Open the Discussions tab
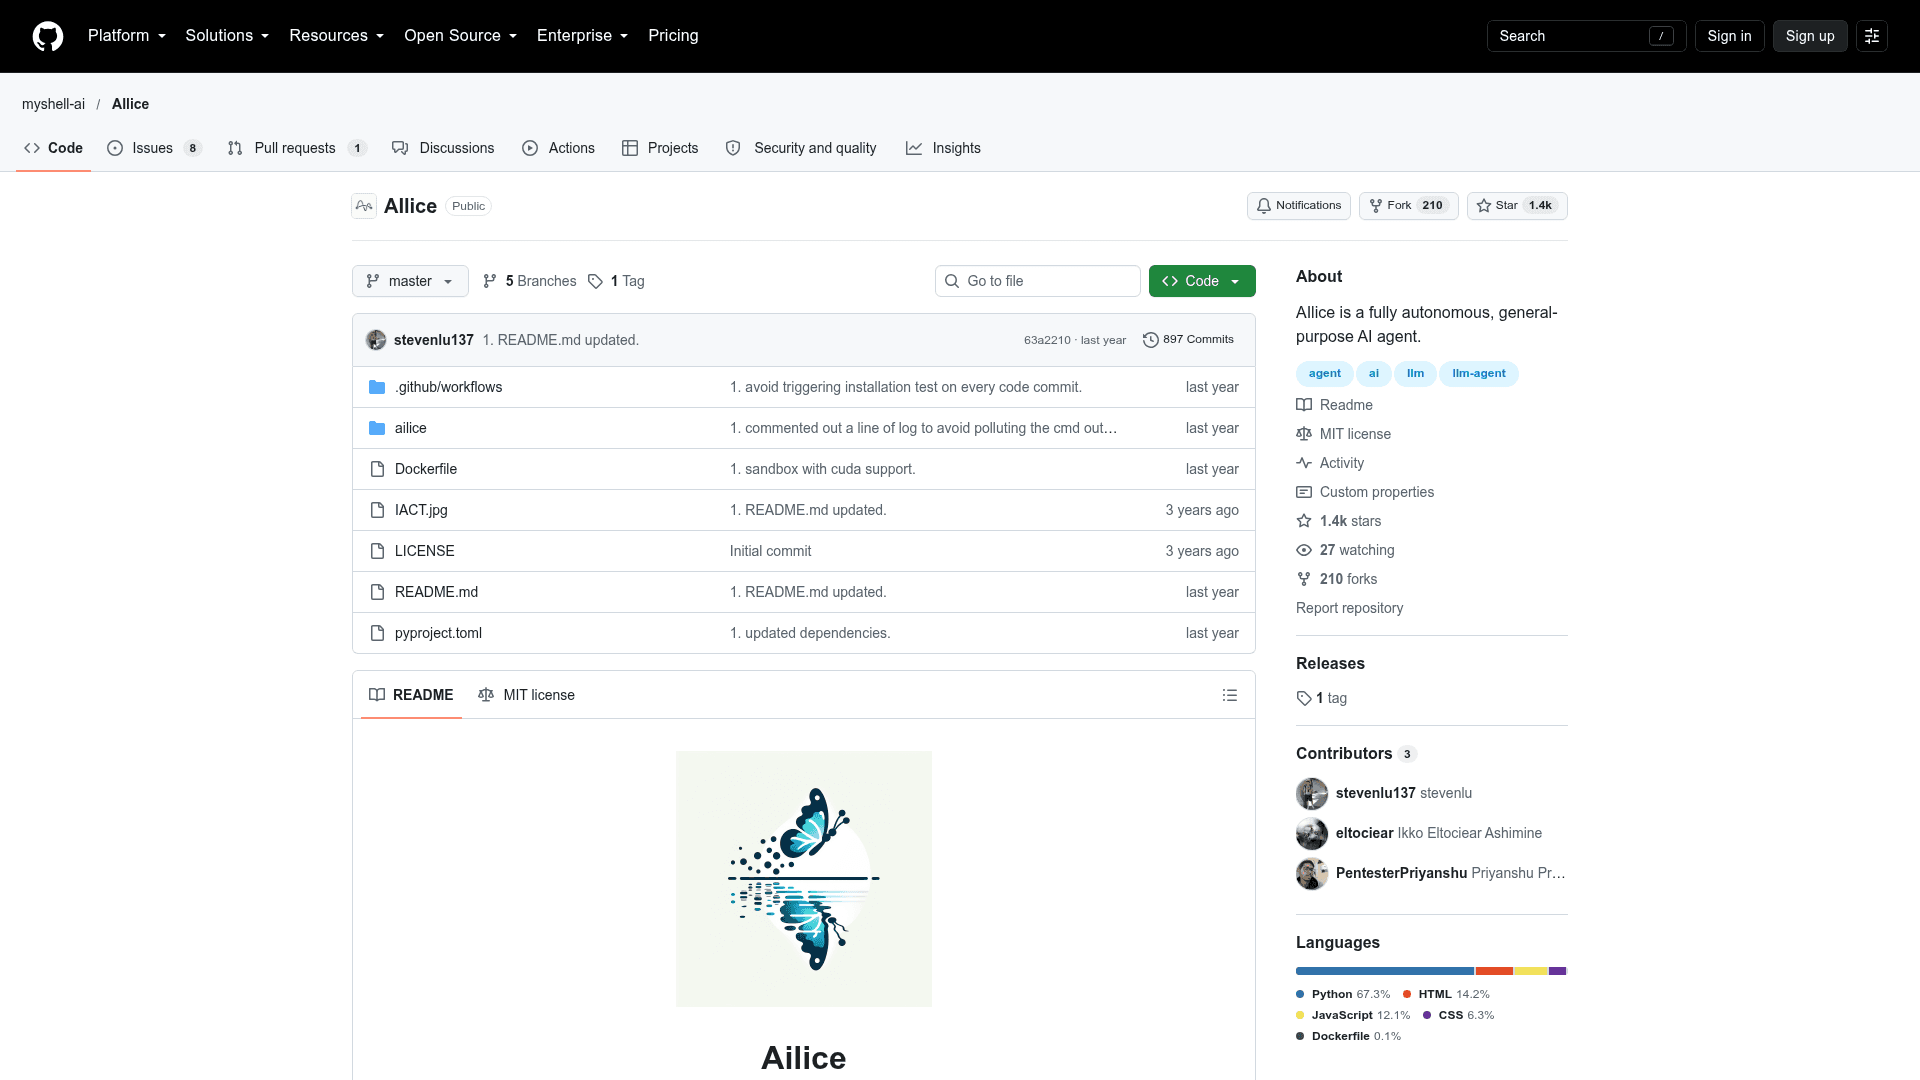Viewport: 1920px width, 1080px height. click(x=443, y=148)
